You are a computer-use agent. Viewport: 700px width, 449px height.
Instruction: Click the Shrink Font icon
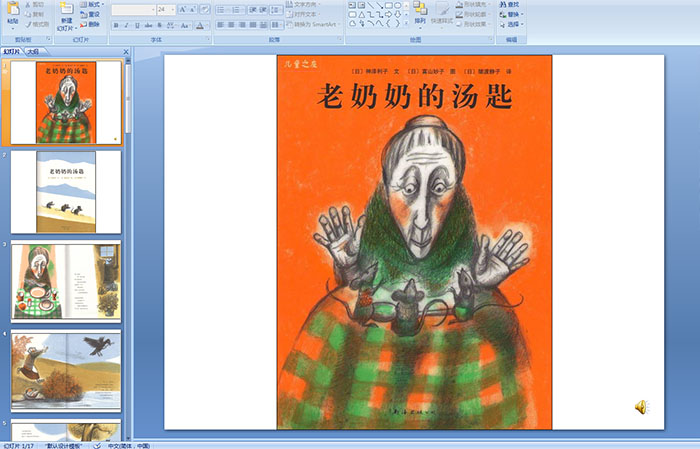pos(192,9)
